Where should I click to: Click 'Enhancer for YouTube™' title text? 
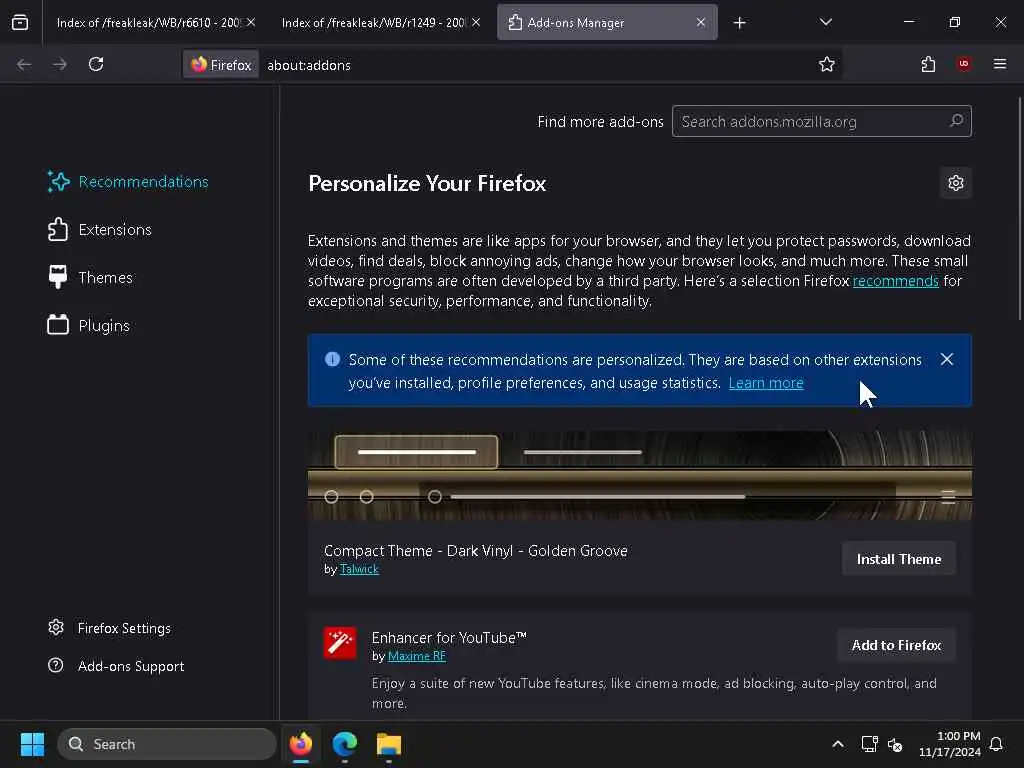click(449, 638)
